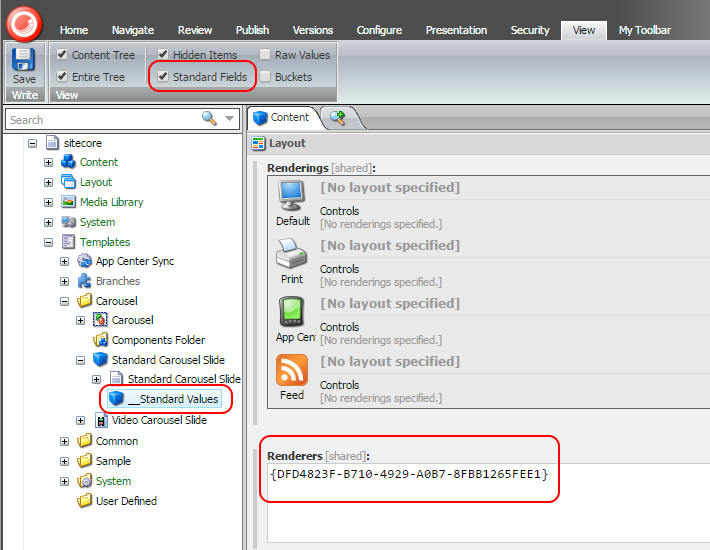Open the Configure ribbon tab

[x=379, y=30]
